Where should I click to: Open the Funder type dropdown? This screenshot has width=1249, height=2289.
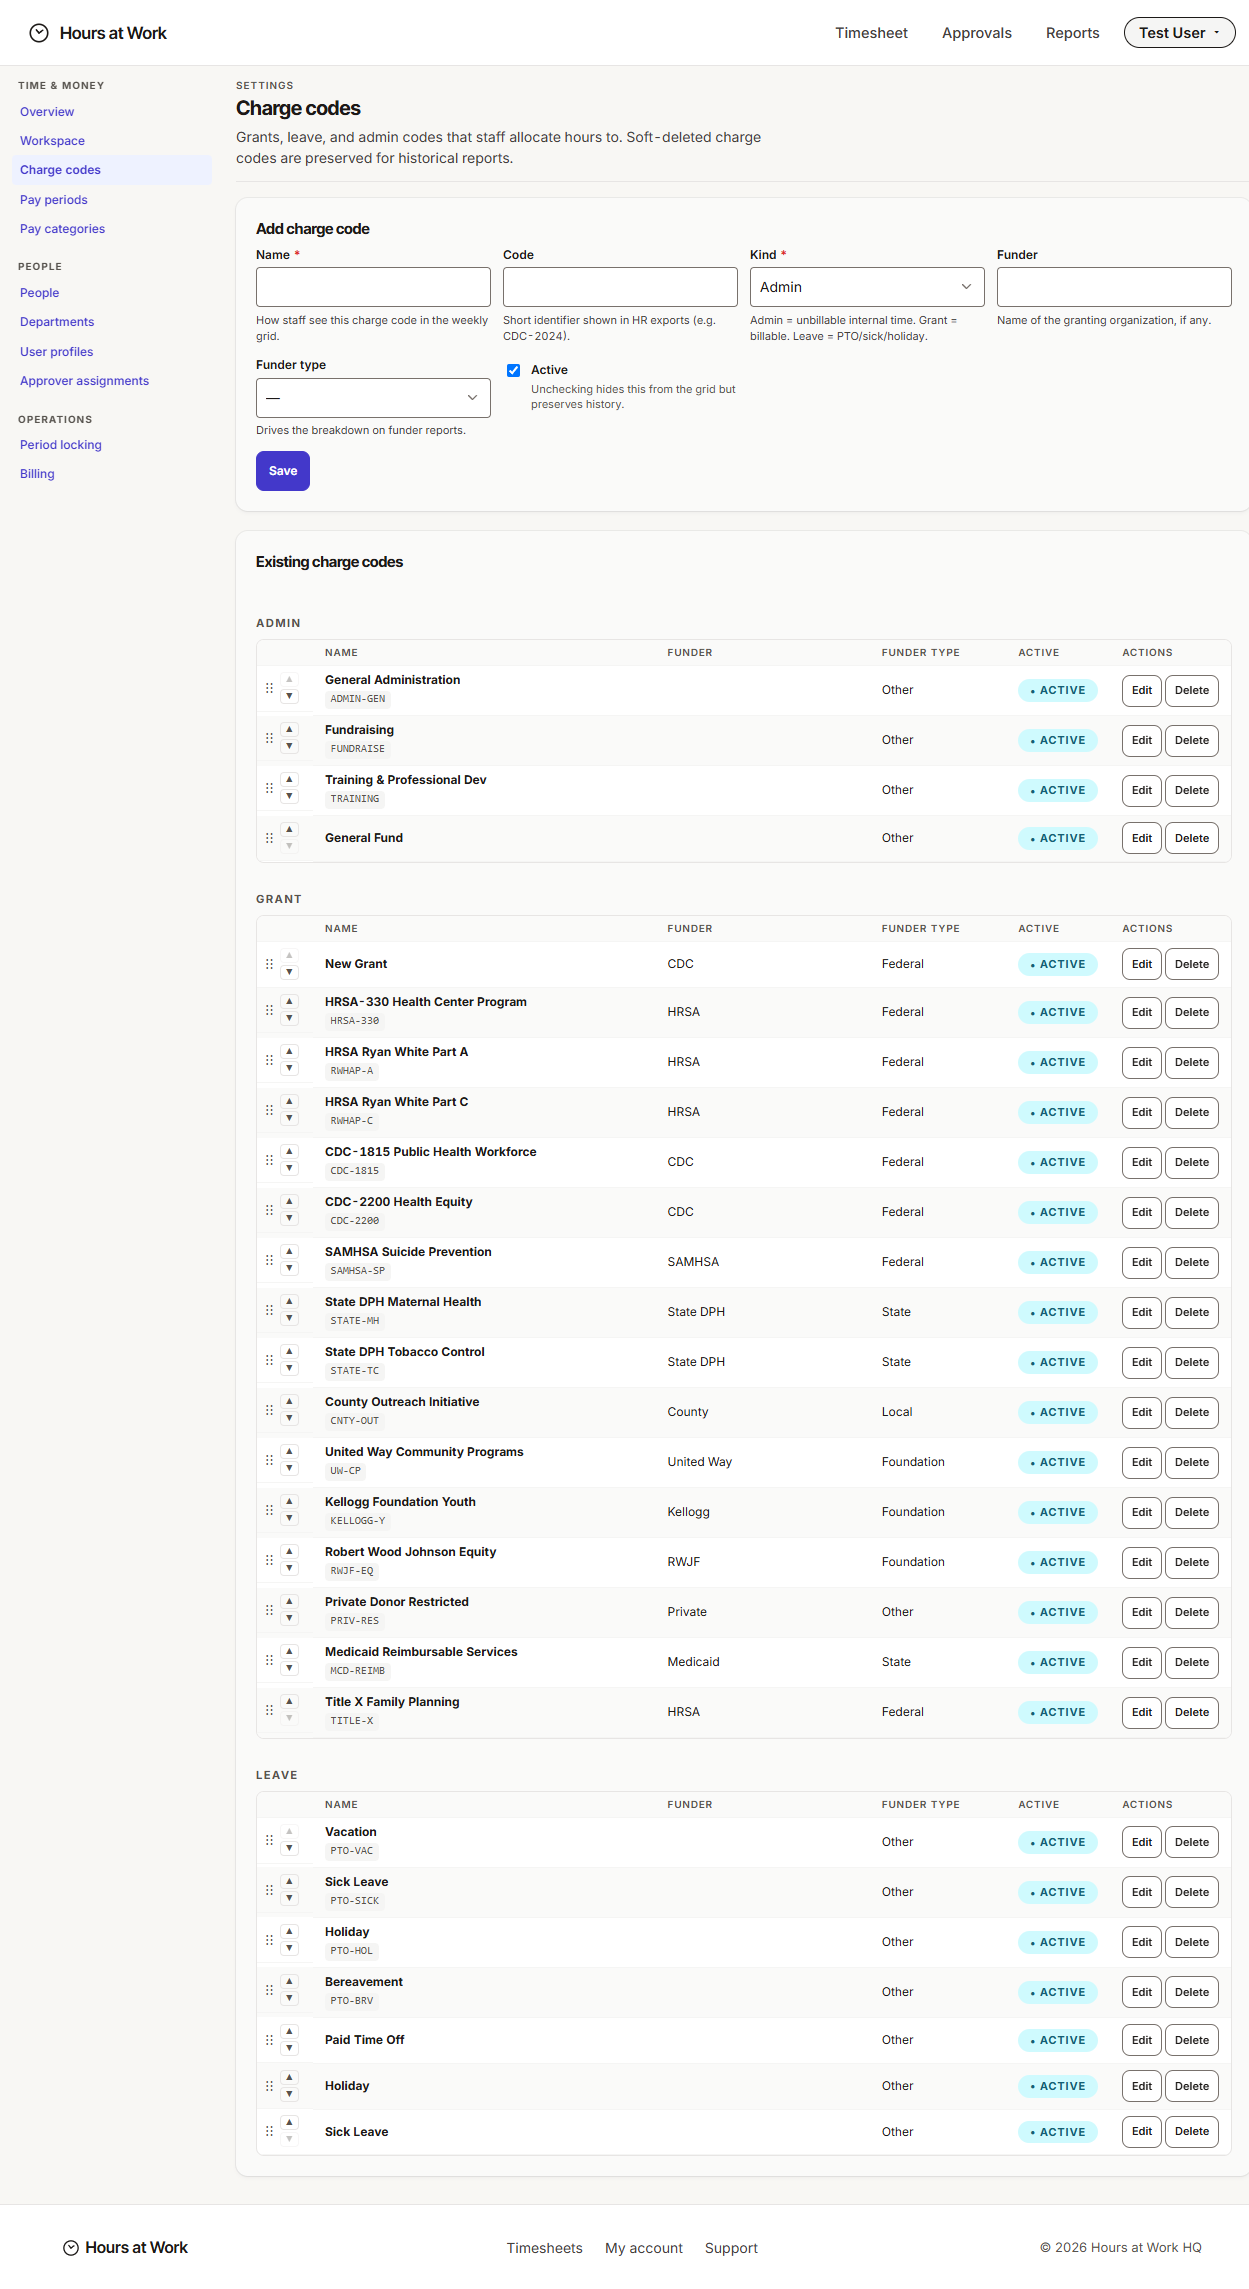(x=373, y=398)
